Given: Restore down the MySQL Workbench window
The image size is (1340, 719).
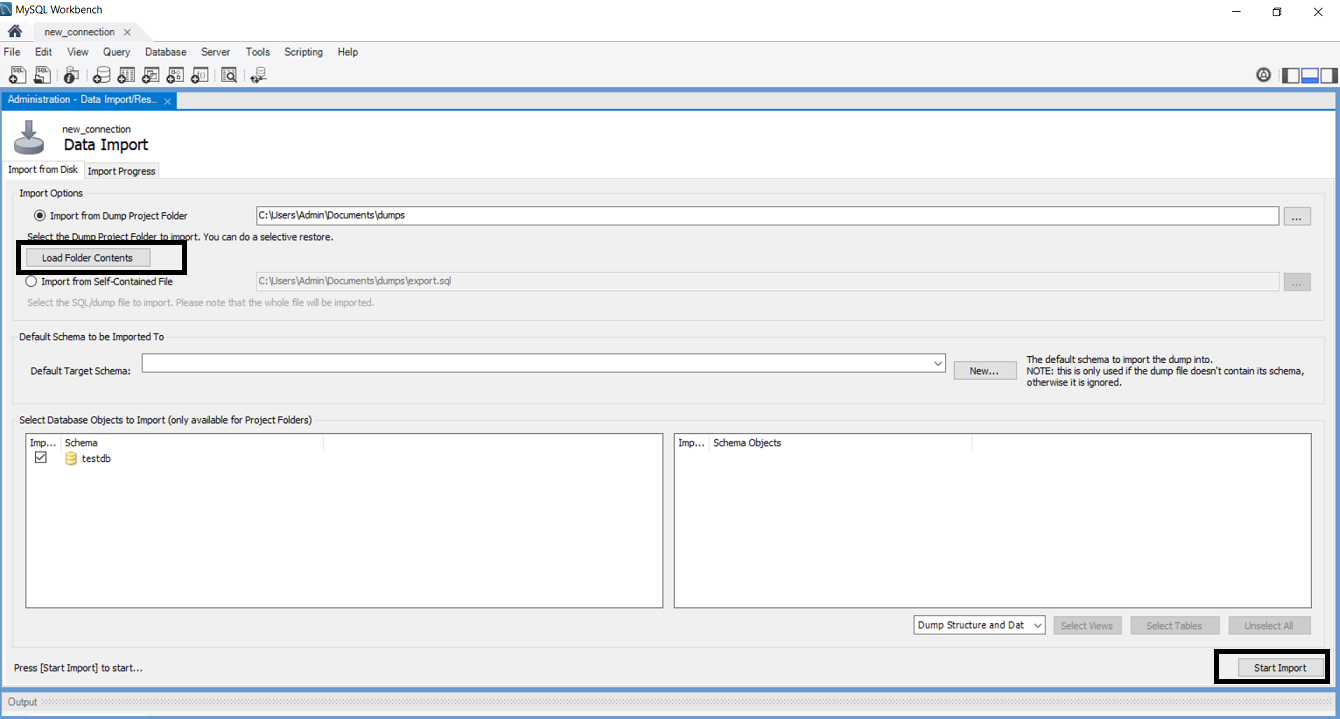Looking at the screenshot, I should click(x=1277, y=11).
